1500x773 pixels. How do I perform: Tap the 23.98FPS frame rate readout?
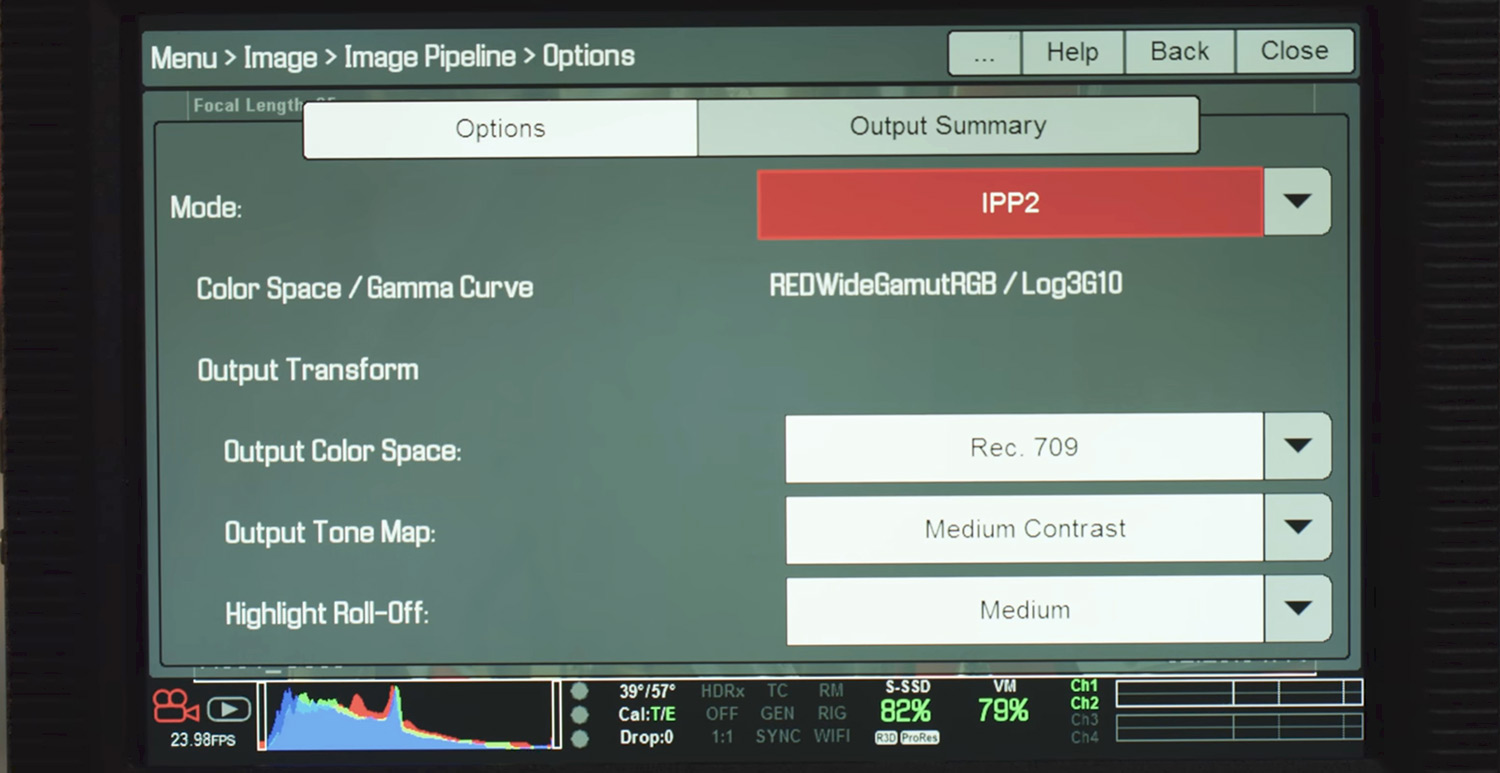point(202,741)
